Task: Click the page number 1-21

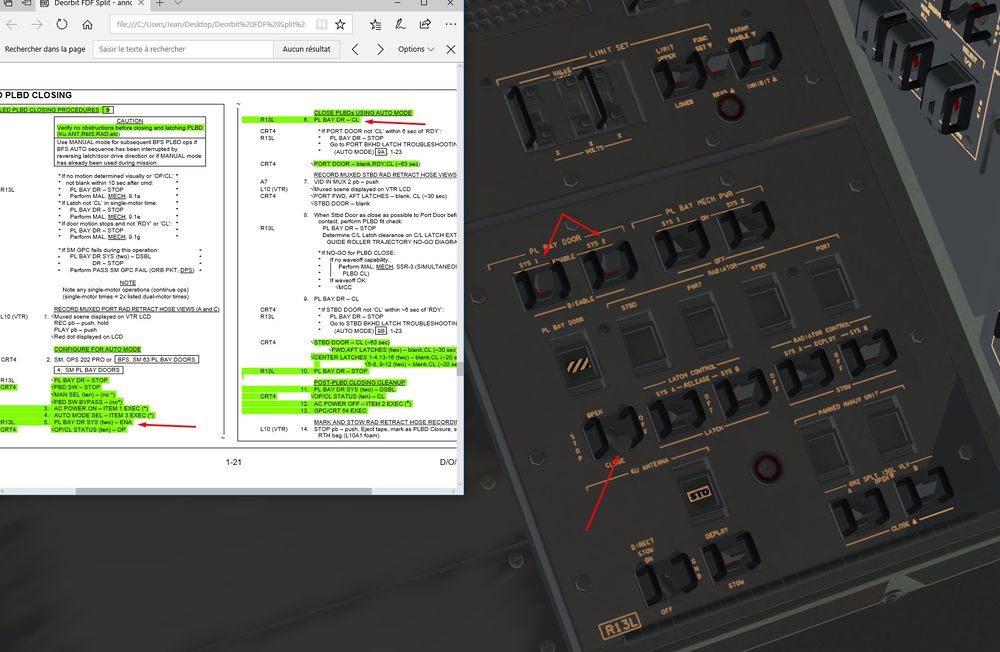Action: pyautogui.click(x=233, y=462)
